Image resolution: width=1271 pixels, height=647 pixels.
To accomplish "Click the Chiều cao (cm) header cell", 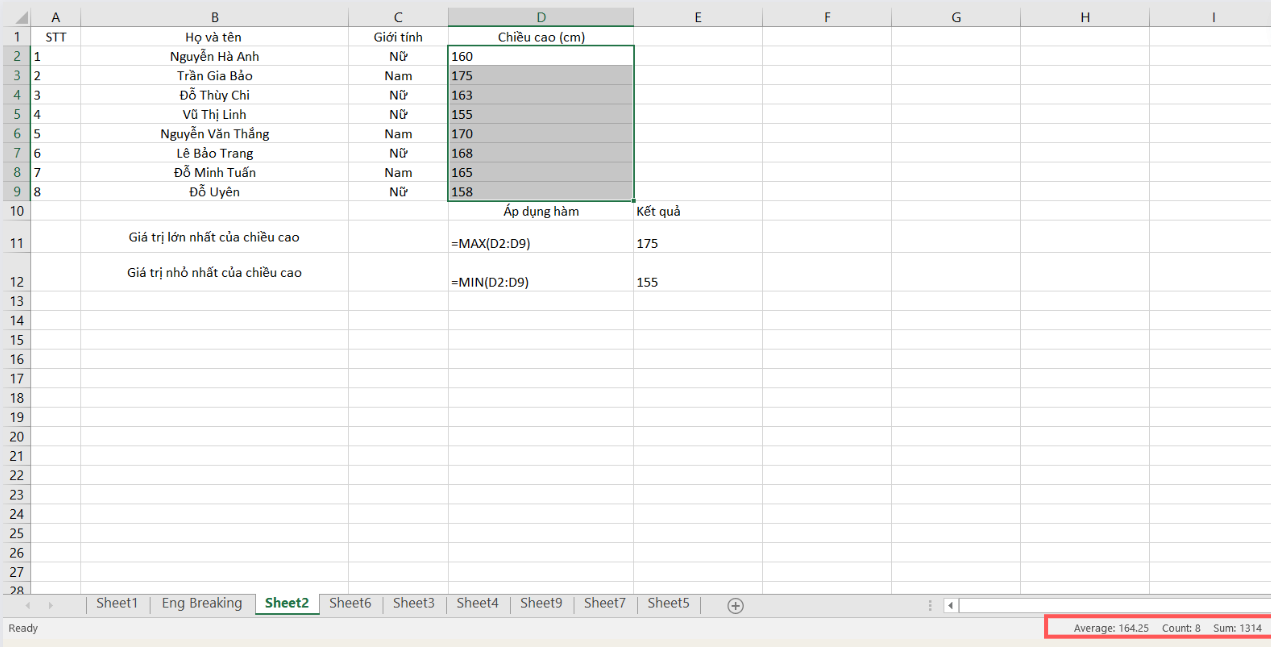I will [540, 37].
